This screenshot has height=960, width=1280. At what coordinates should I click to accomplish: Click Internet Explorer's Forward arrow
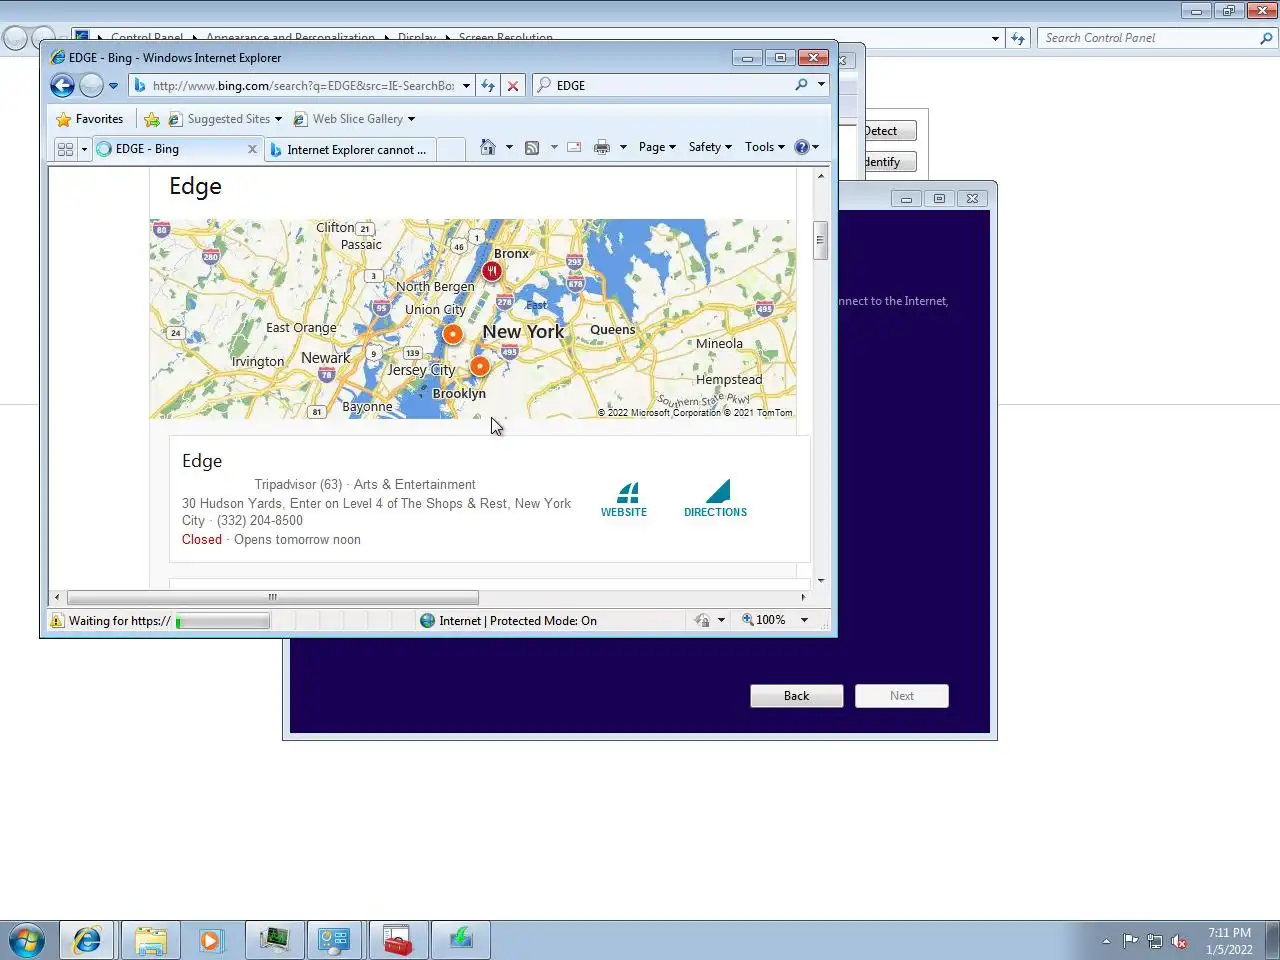coord(91,85)
